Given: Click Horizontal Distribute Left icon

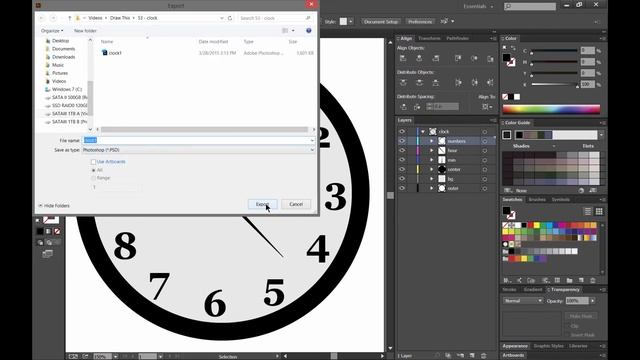Looking at the screenshot, I should [x=458, y=82].
